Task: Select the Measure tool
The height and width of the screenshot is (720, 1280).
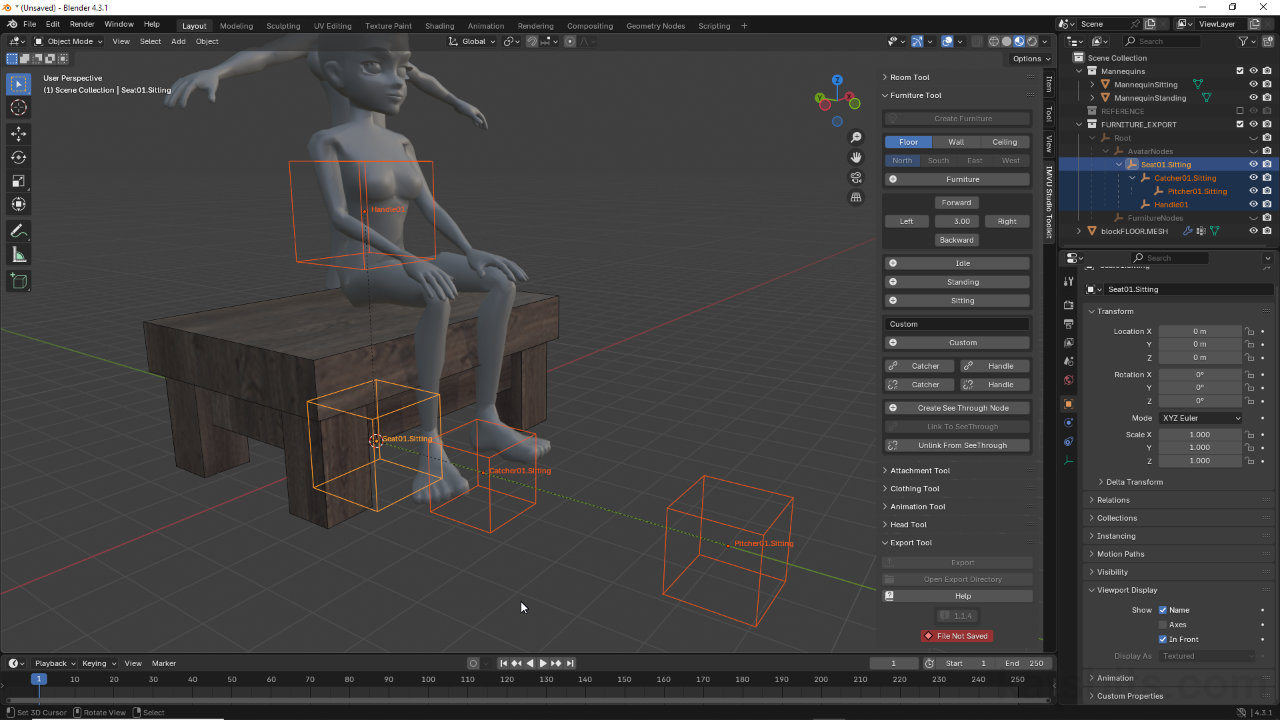Action: 18,255
